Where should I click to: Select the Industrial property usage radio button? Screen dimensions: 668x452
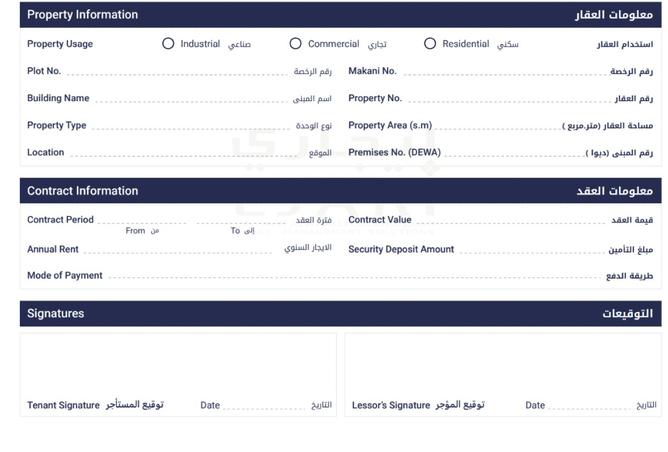168,43
